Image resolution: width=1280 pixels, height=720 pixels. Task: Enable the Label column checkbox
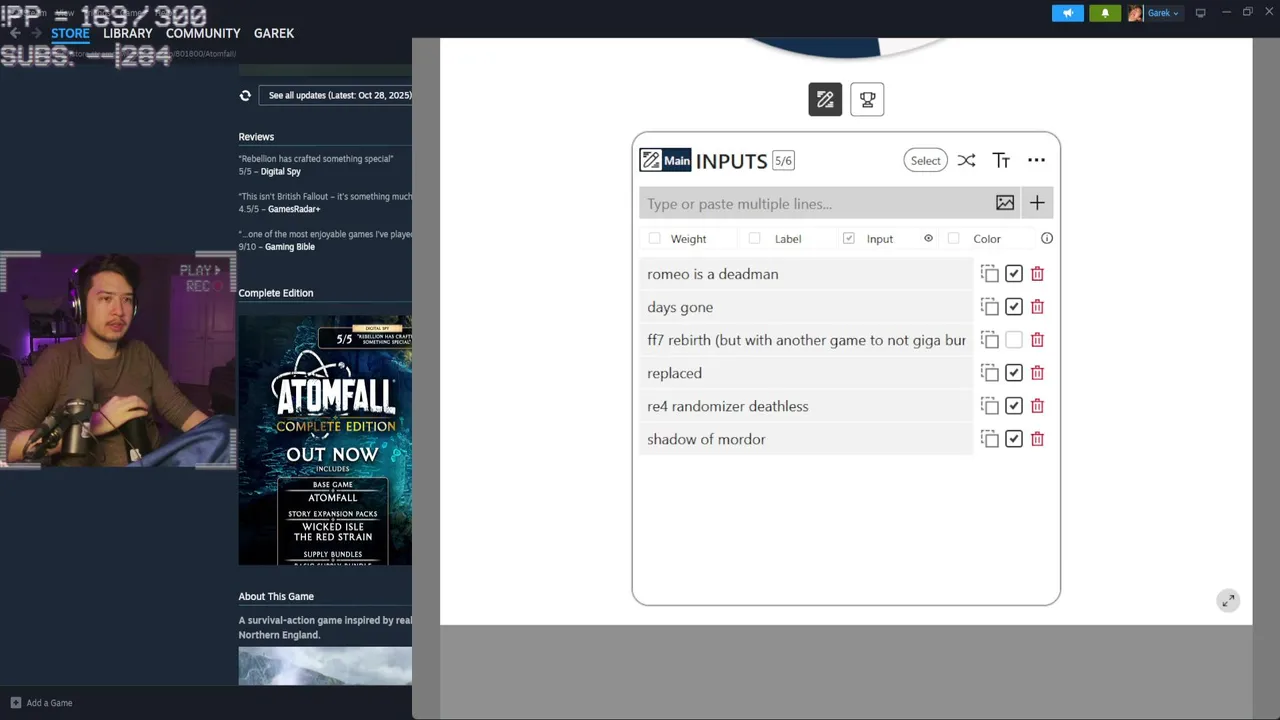click(x=754, y=238)
